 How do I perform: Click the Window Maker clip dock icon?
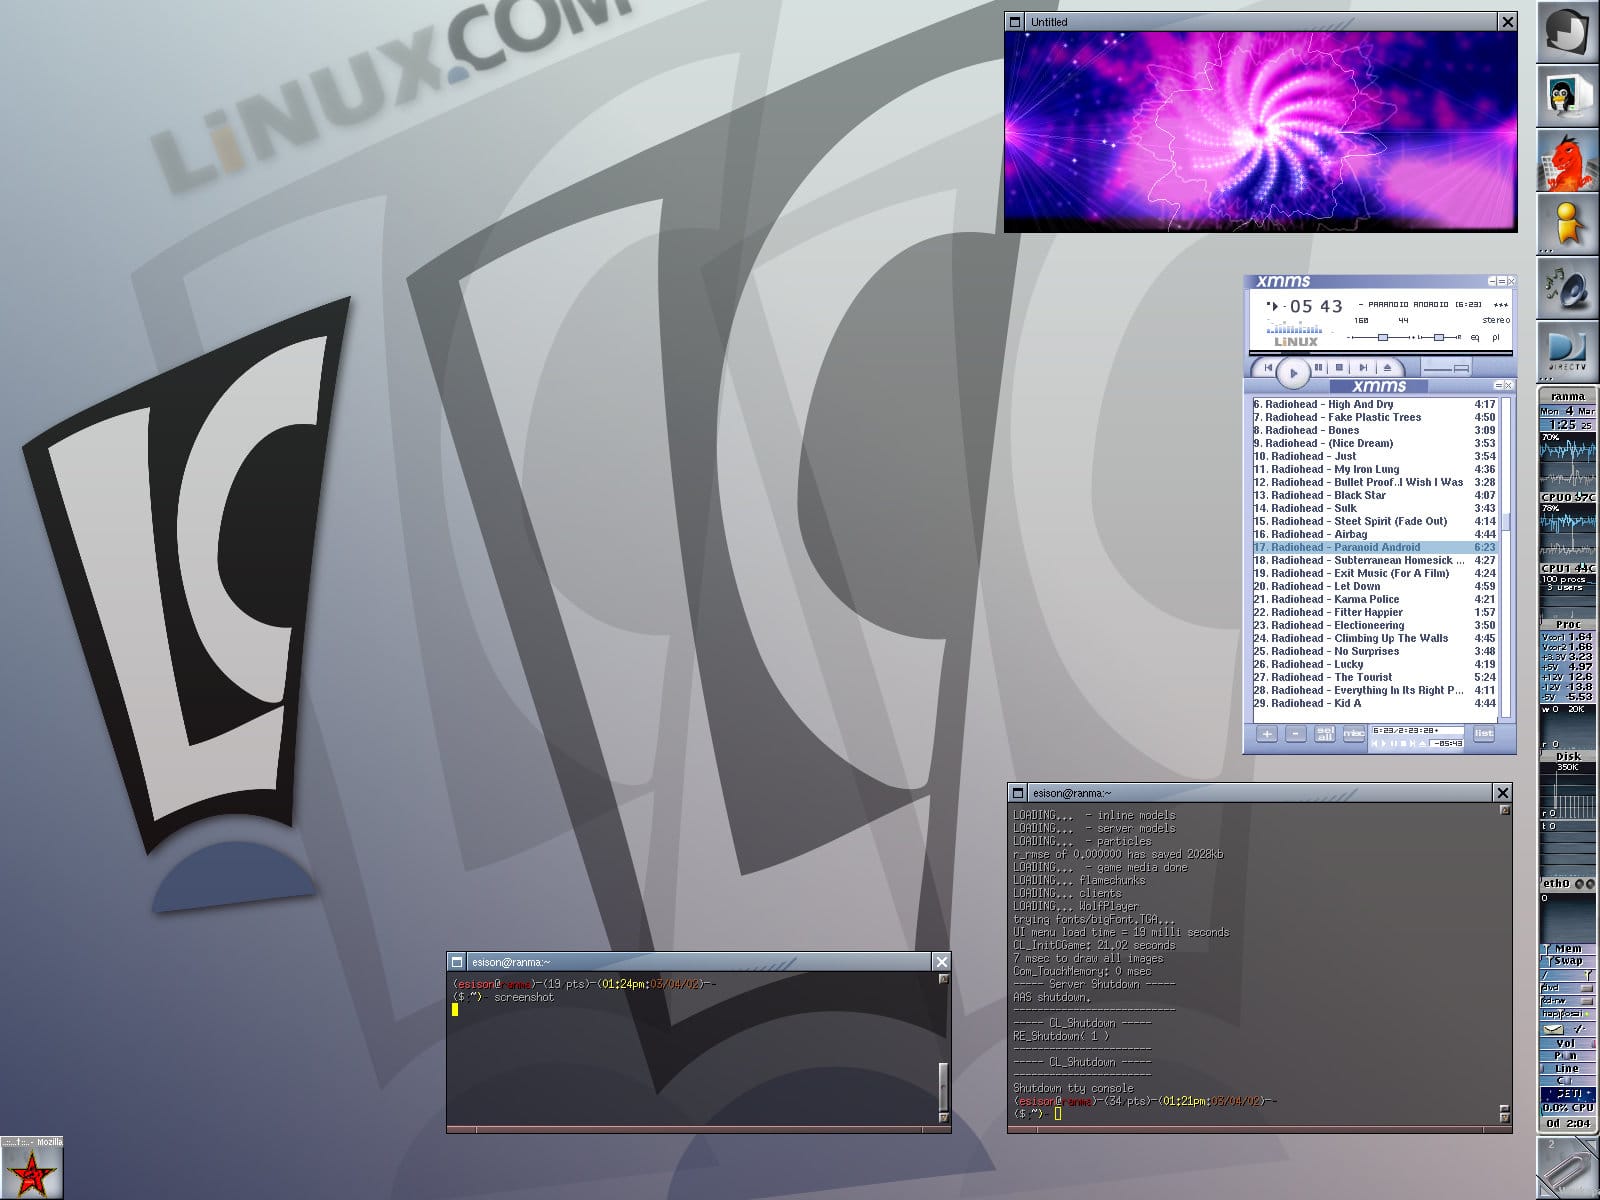[1567, 32]
